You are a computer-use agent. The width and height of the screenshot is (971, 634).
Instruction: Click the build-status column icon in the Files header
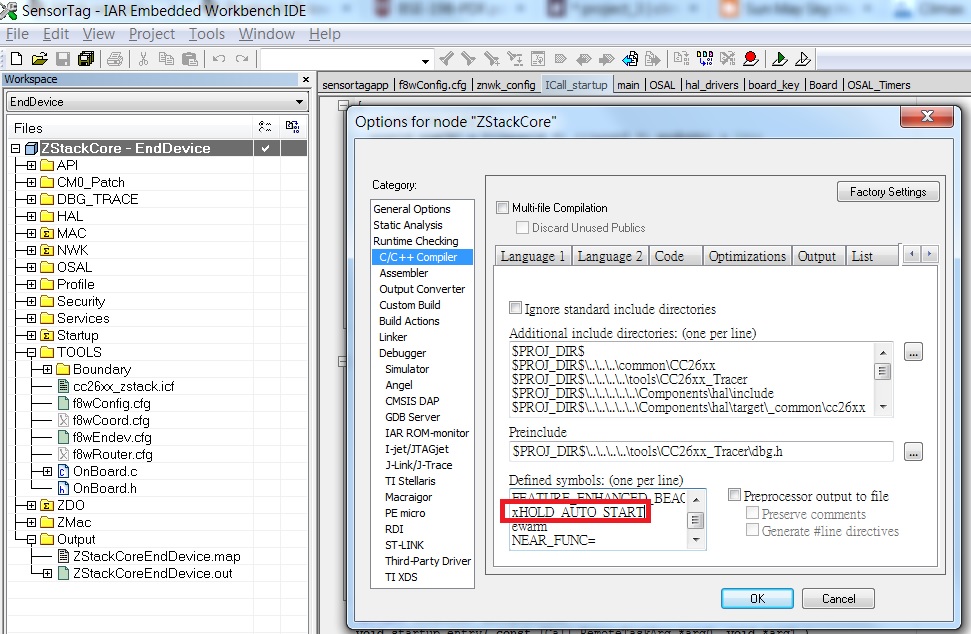(265, 128)
